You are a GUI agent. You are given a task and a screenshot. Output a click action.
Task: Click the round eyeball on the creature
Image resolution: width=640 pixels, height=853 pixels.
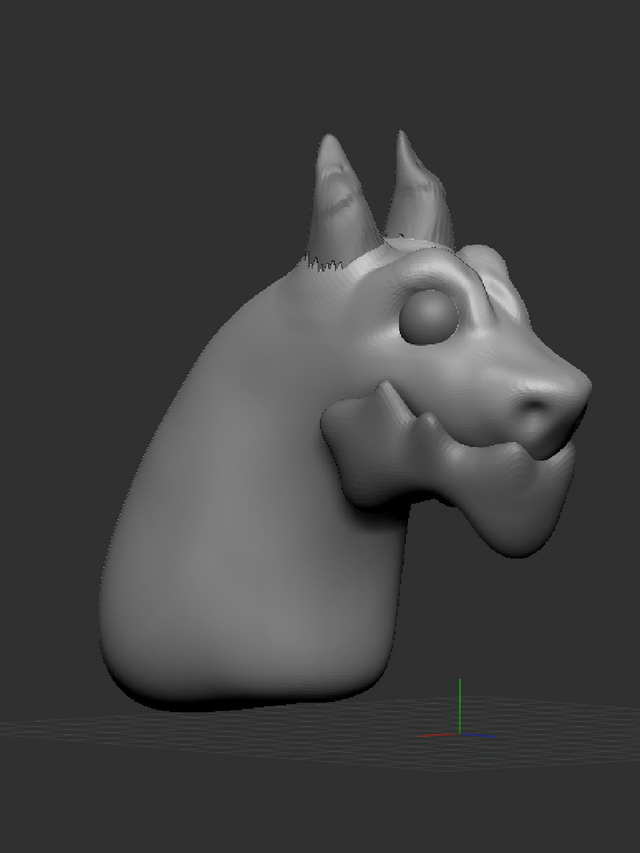point(428,317)
